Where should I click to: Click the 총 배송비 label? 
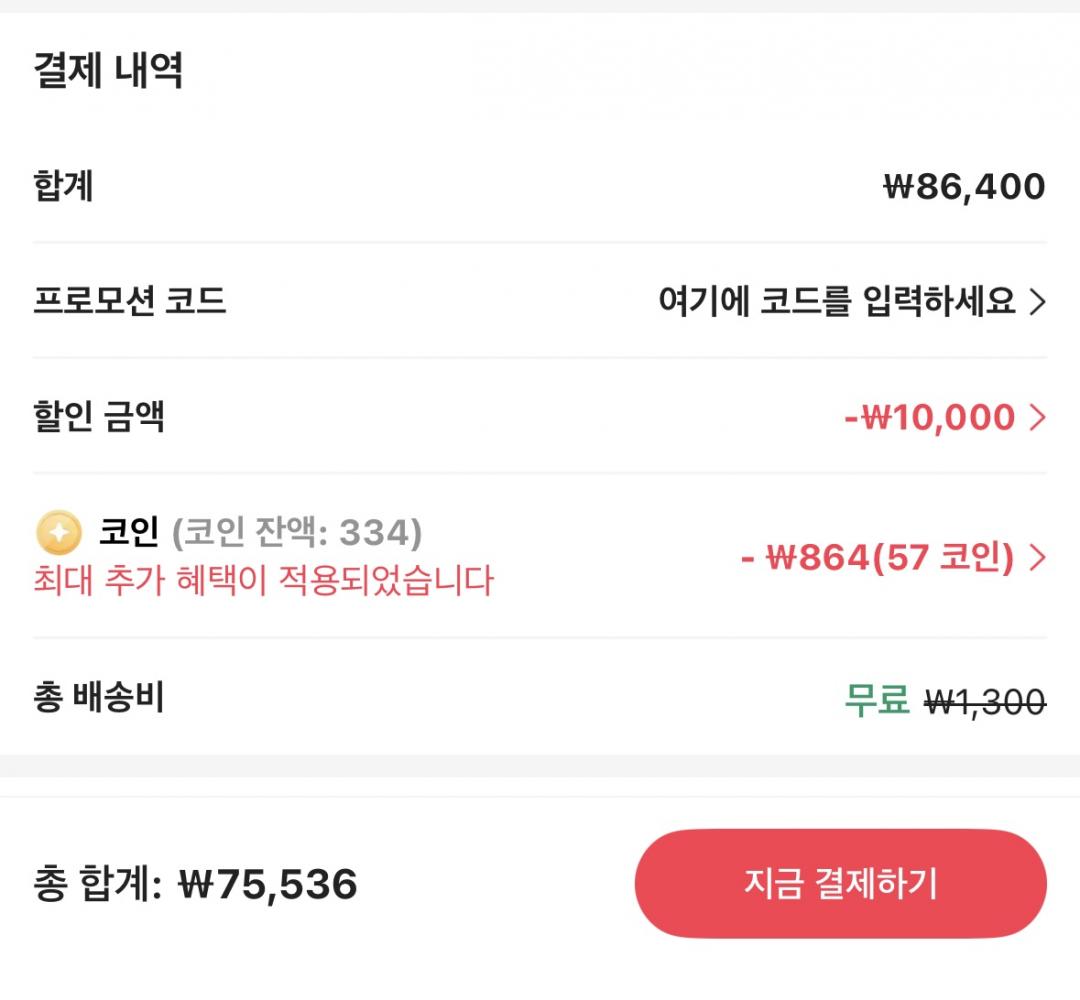99,698
